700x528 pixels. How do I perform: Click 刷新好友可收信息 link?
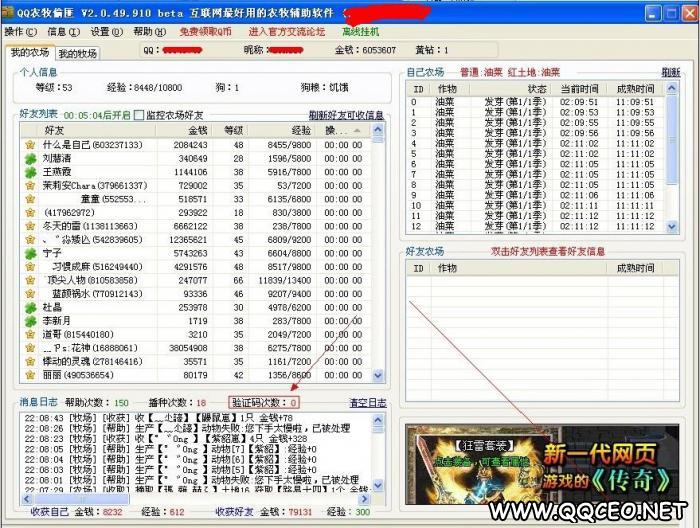(346, 115)
